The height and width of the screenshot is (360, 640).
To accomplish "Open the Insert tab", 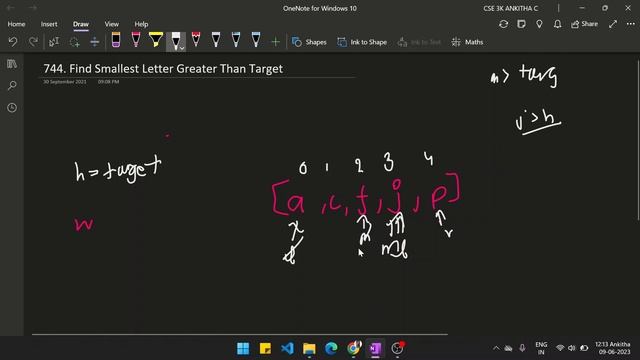I will pos(49,24).
